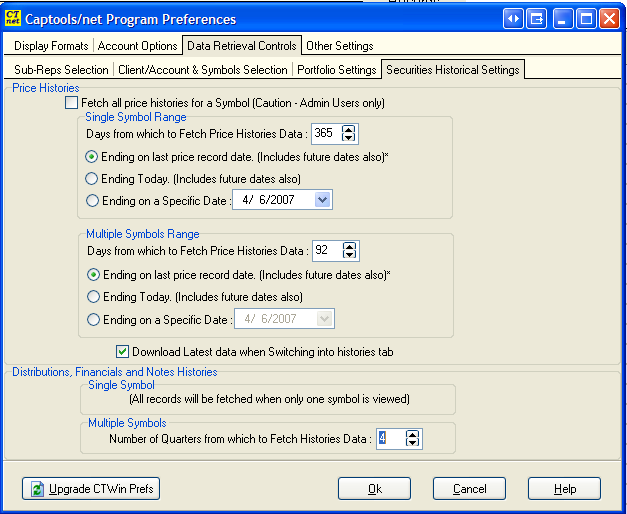Close the Program Preferences window
The height and width of the screenshot is (514, 627).
pyautogui.click(x=609, y=19)
